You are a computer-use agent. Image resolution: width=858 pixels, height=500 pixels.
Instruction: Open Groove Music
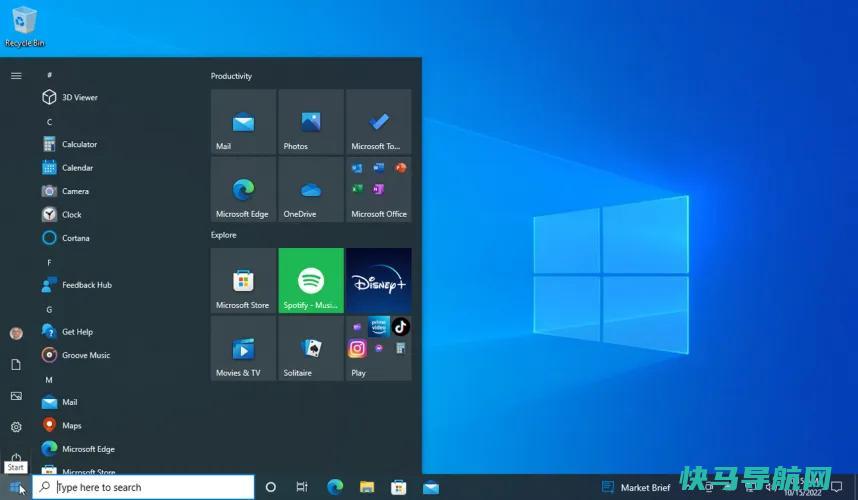coord(76,355)
